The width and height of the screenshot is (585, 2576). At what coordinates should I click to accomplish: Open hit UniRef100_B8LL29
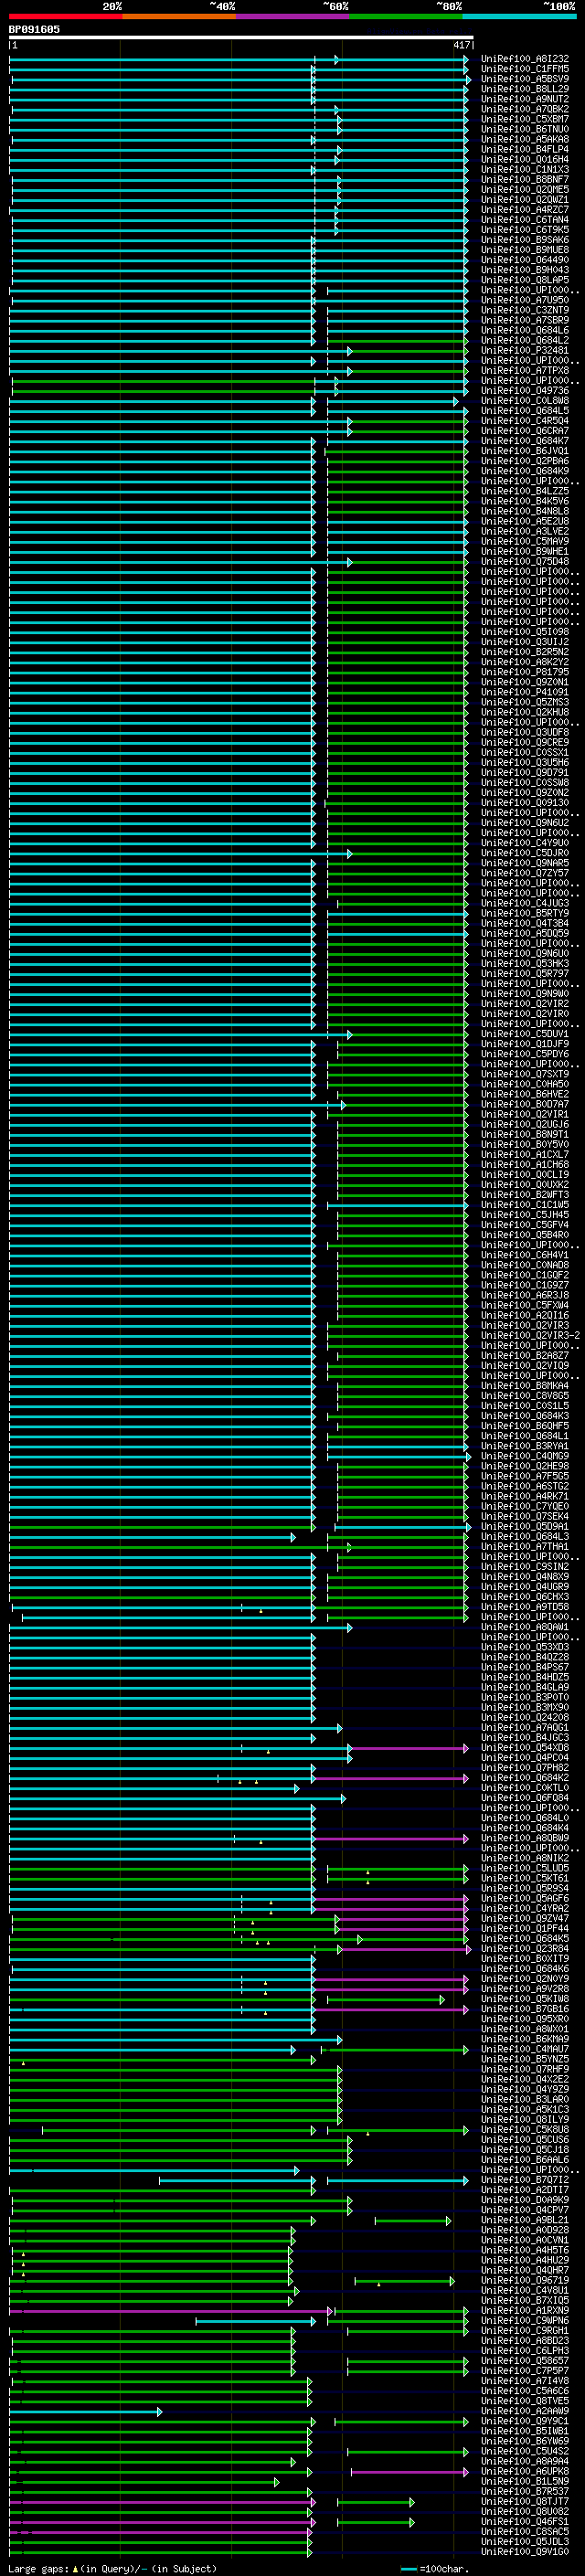(525, 89)
